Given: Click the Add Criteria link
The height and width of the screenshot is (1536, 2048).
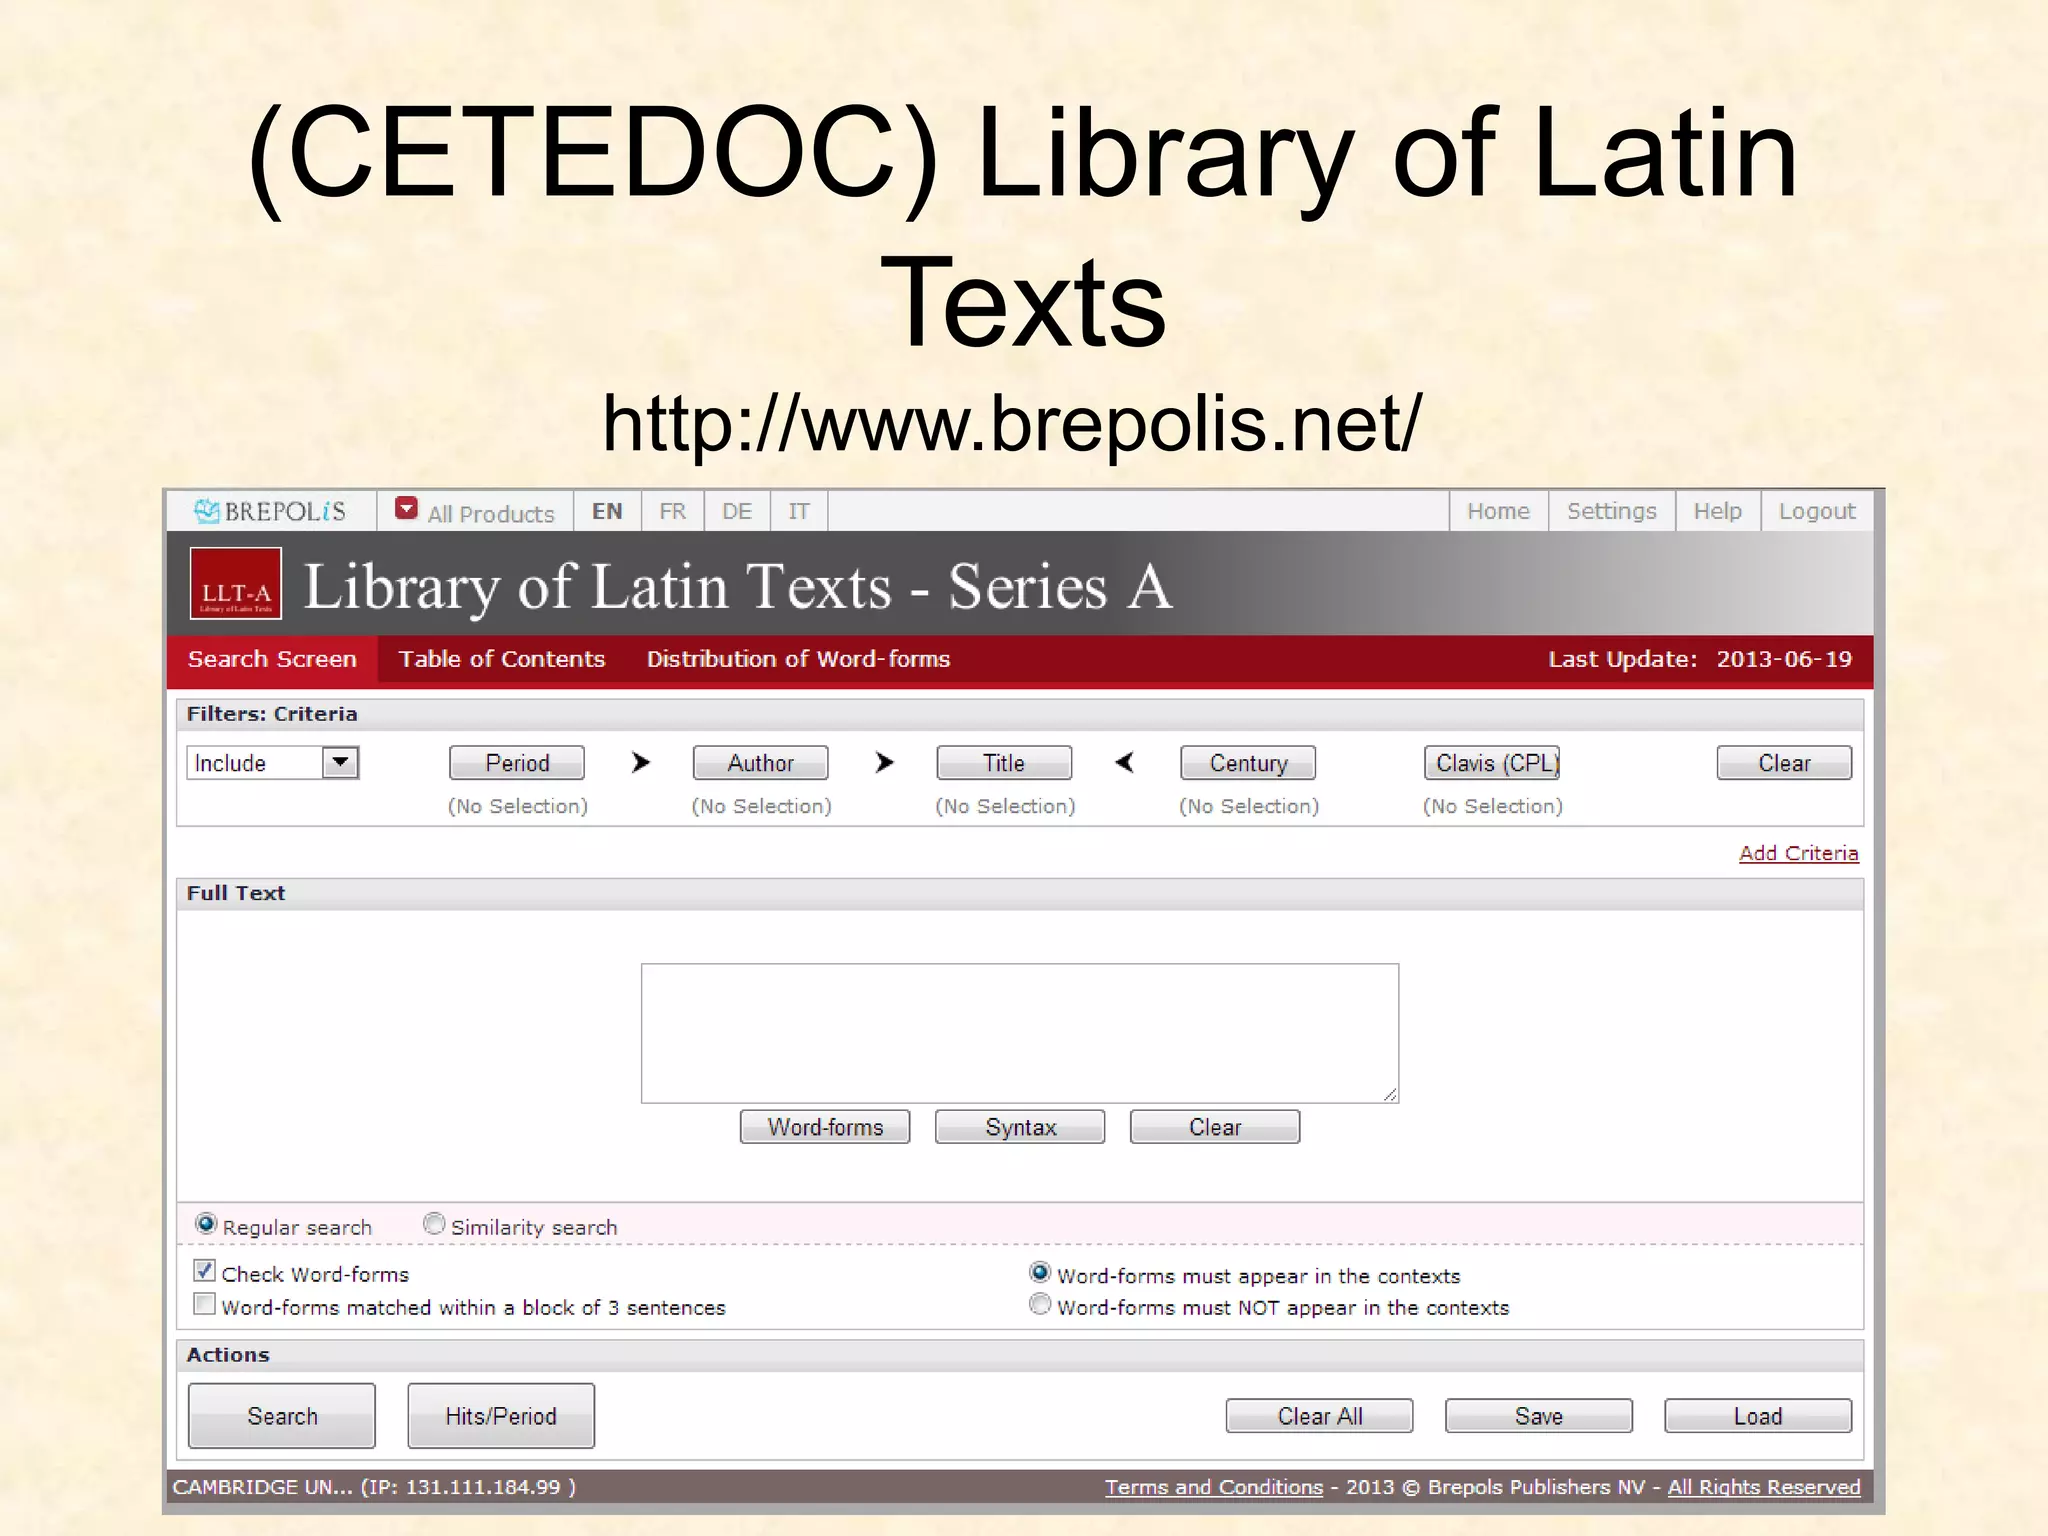Looking at the screenshot, I should [x=1798, y=853].
